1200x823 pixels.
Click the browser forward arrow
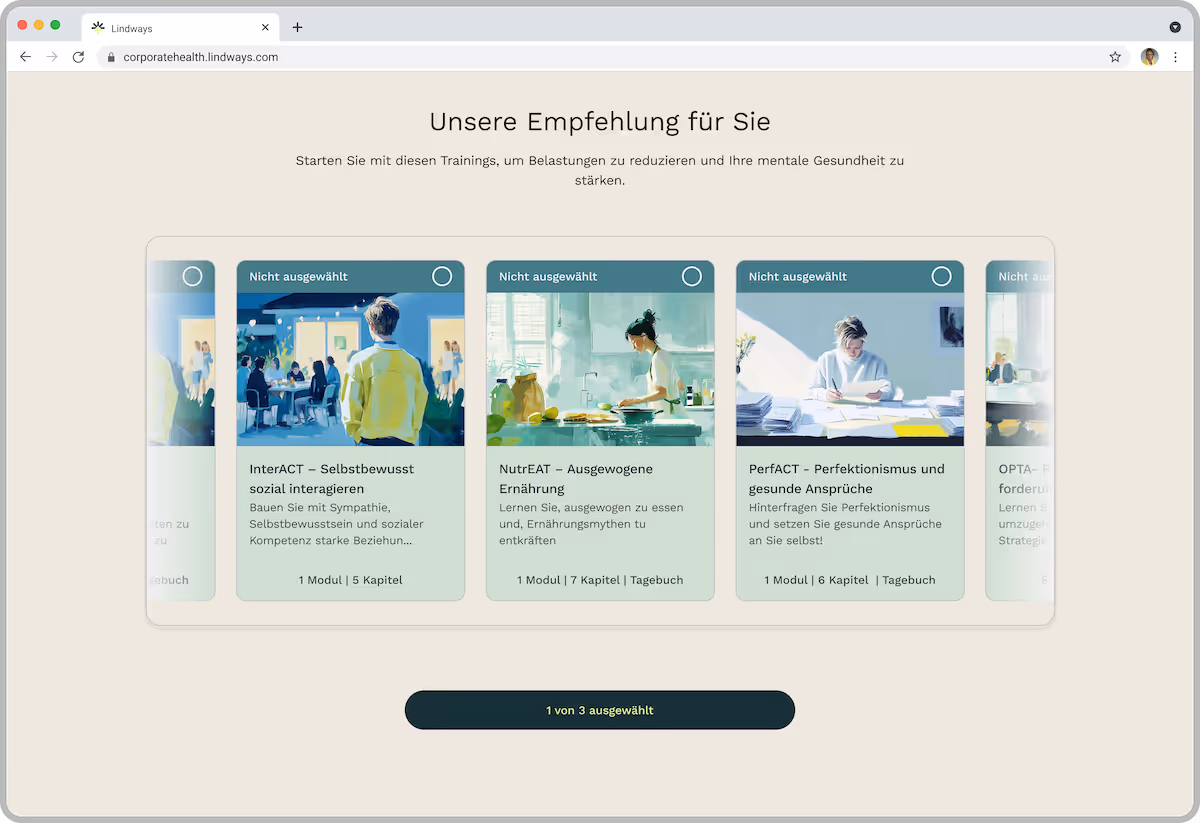pyautogui.click(x=52, y=57)
